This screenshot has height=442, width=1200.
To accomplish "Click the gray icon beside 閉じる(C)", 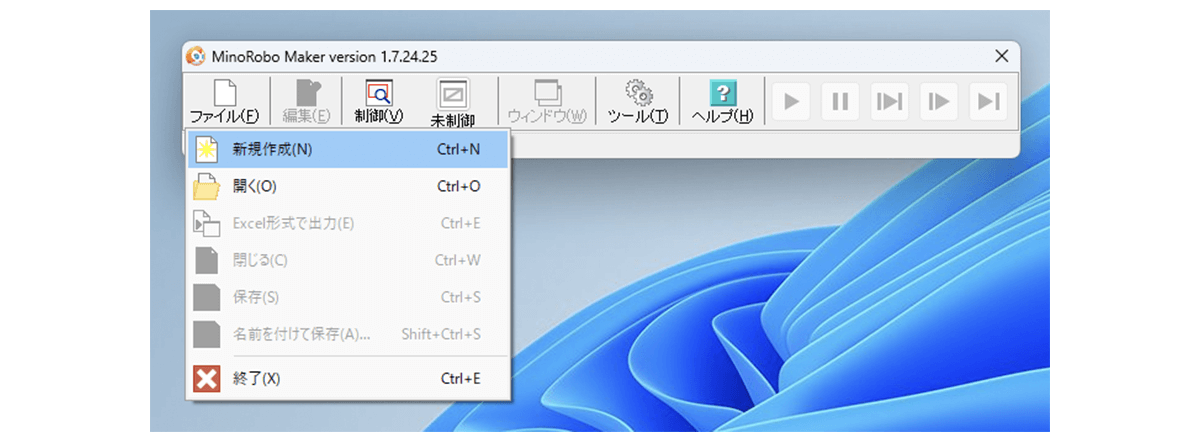I will click(206, 260).
